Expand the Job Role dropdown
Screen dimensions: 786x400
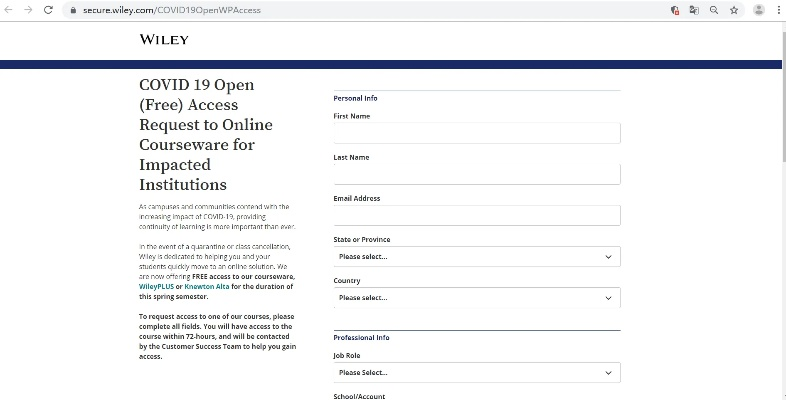coord(476,373)
